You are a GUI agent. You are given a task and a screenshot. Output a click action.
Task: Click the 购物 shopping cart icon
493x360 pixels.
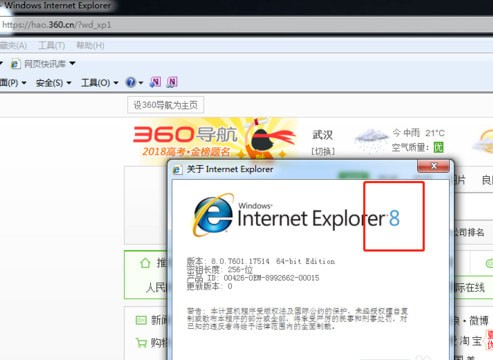(x=141, y=342)
